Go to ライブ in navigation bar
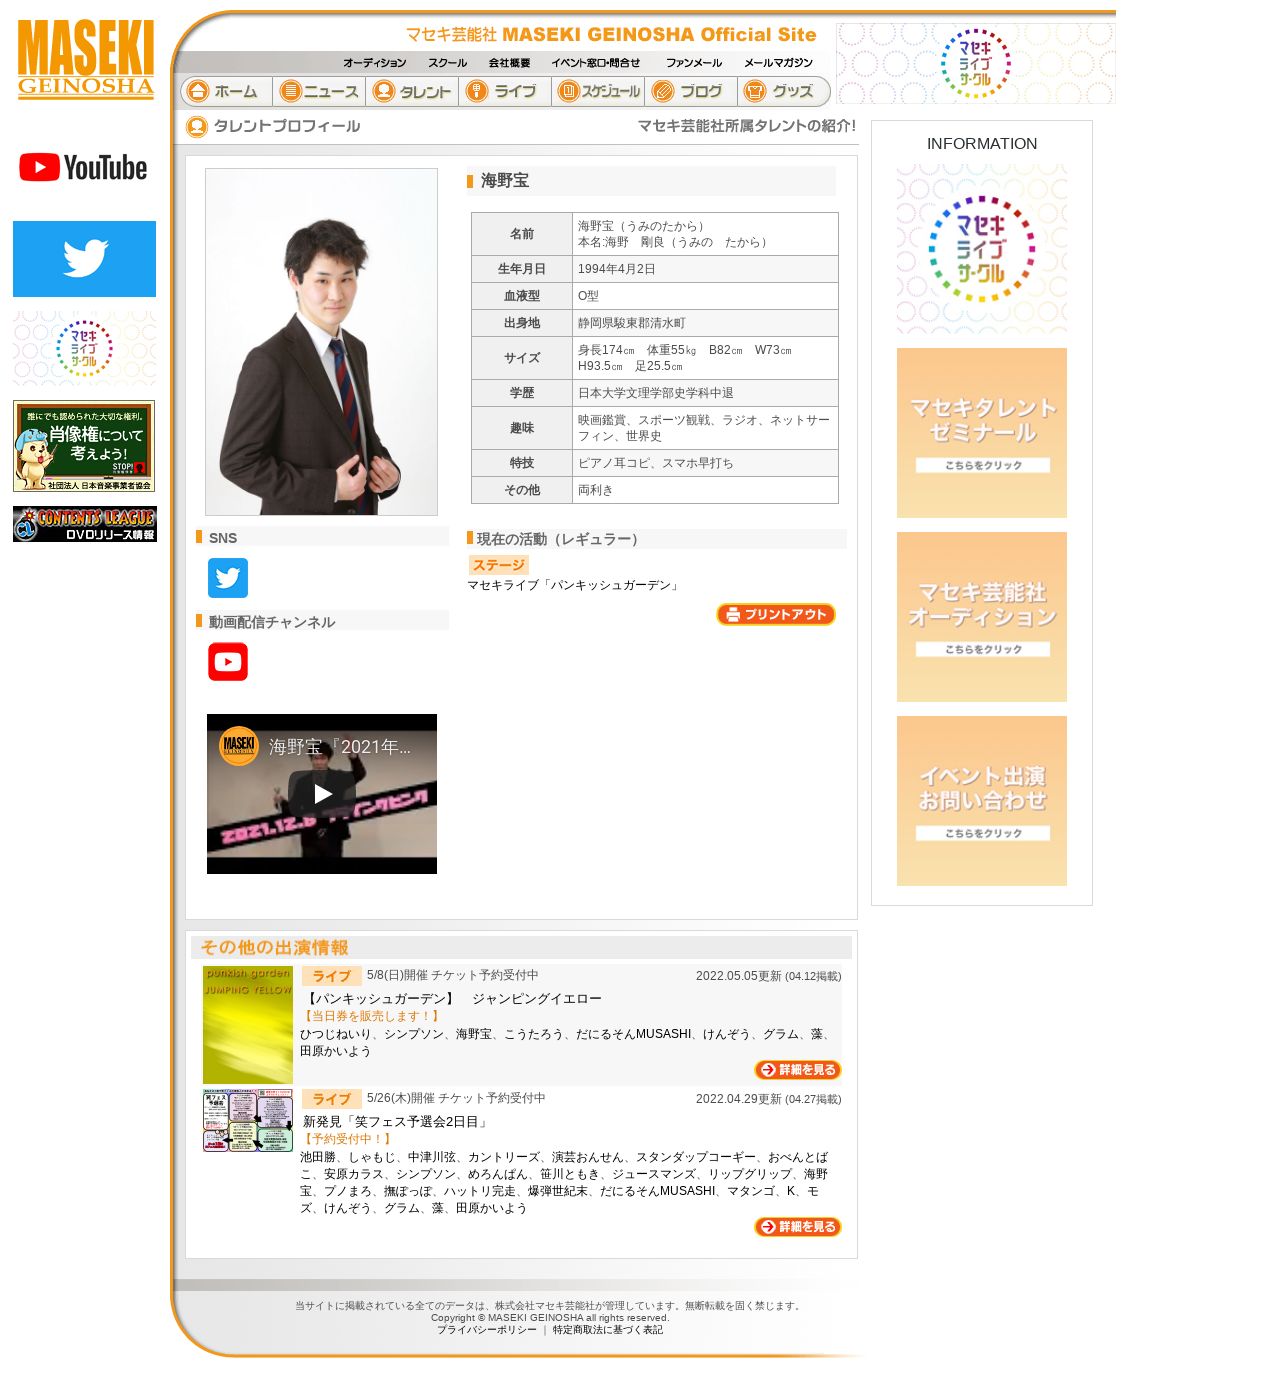Viewport: 1284px width, 1378px height. pos(505,91)
